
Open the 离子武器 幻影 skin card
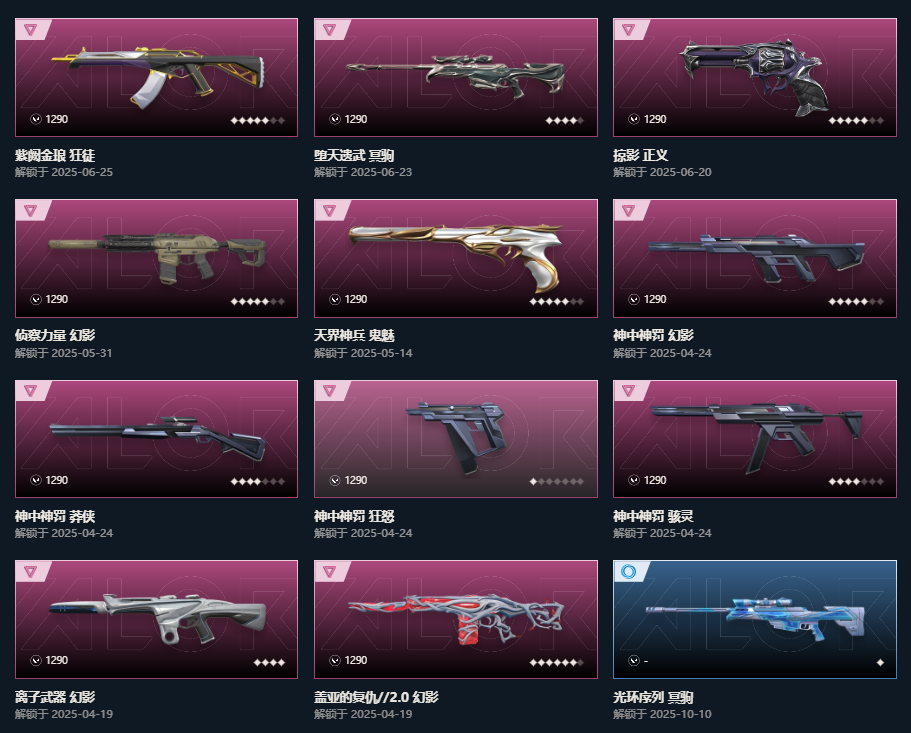point(156,619)
